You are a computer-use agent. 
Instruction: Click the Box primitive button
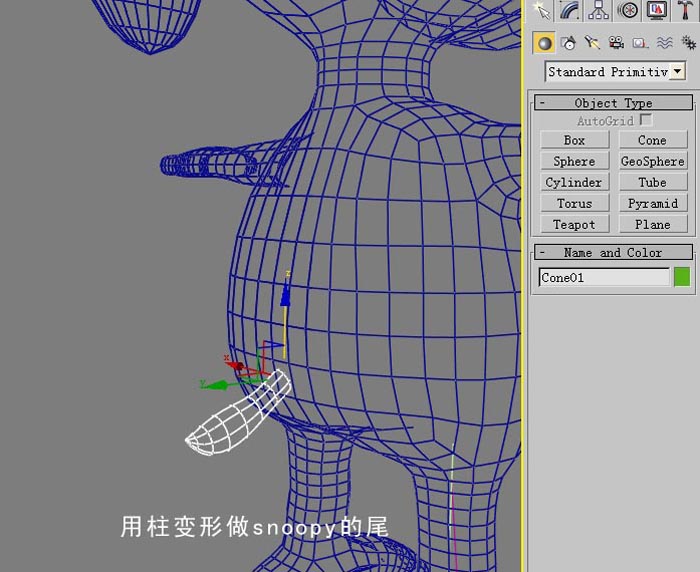(575, 140)
